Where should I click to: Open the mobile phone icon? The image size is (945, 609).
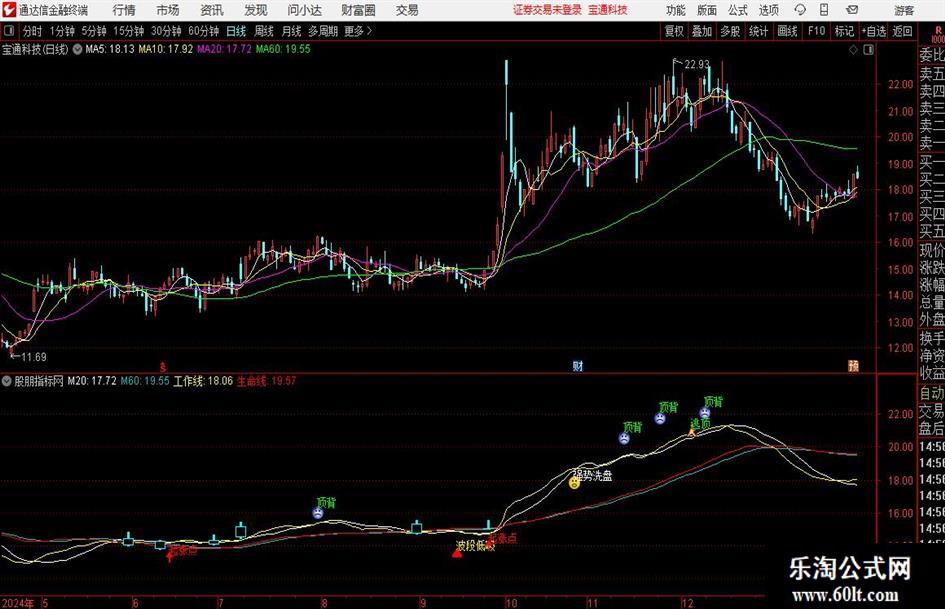click(x=824, y=10)
